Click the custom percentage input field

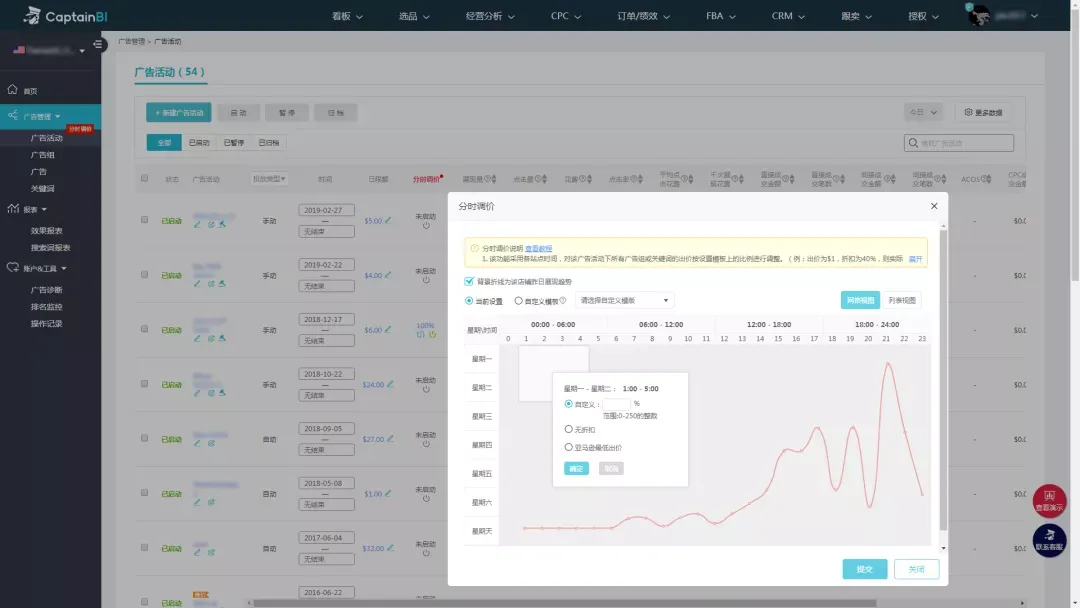pos(616,403)
